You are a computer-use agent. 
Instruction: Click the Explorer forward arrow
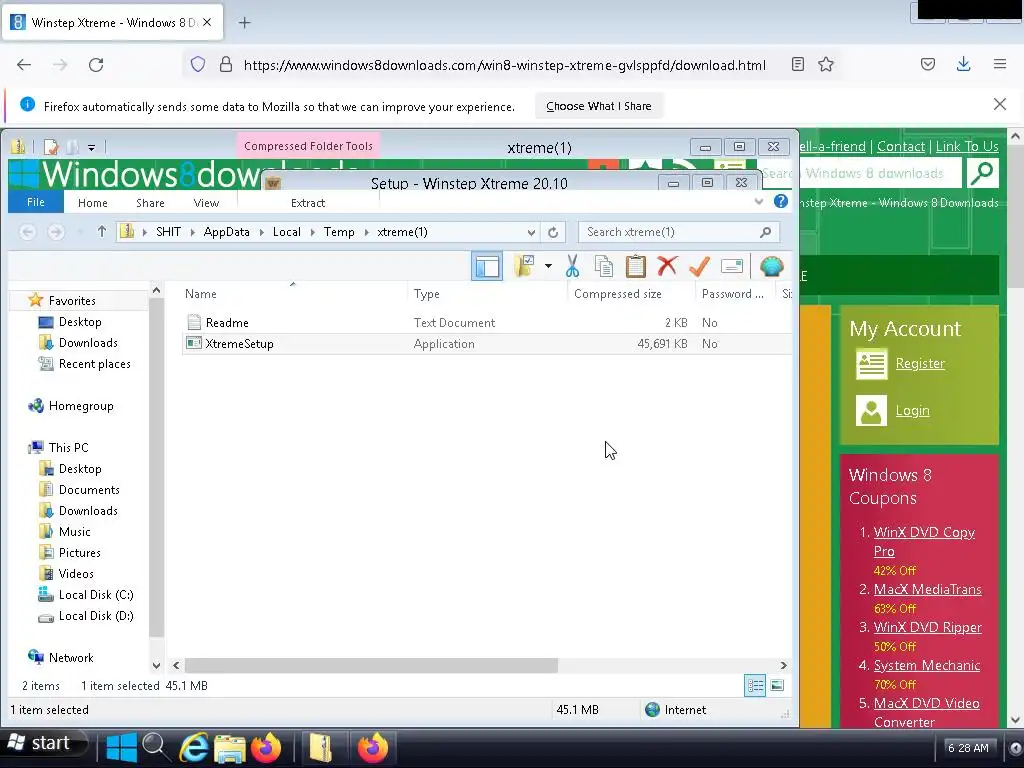point(56,232)
